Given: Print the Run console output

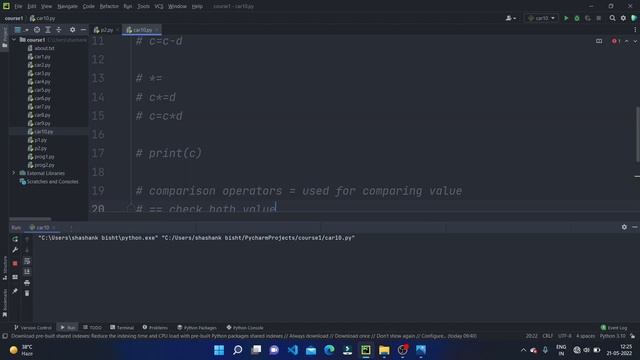Looking at the screenshot, I should [x=27, y=282].
